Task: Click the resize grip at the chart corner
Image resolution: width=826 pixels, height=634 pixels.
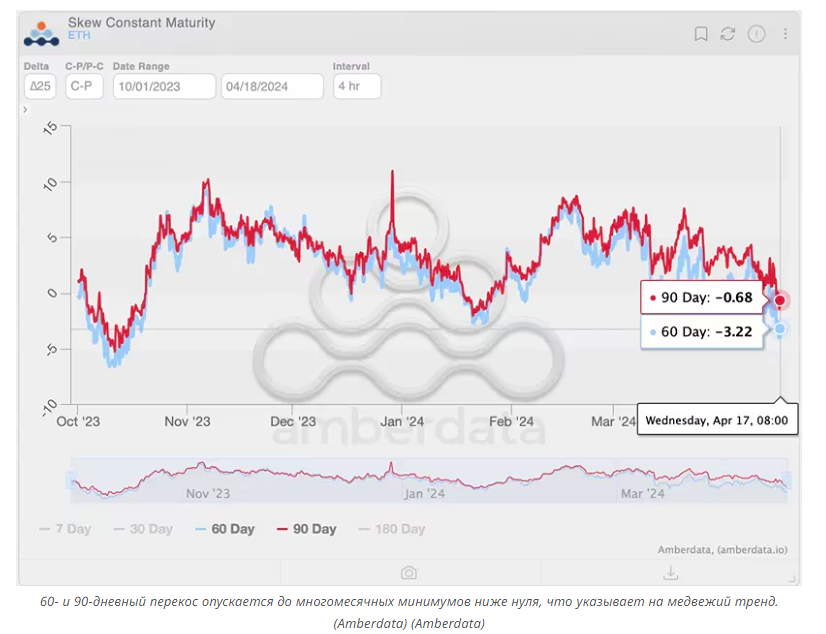Action: click(792, 578)
